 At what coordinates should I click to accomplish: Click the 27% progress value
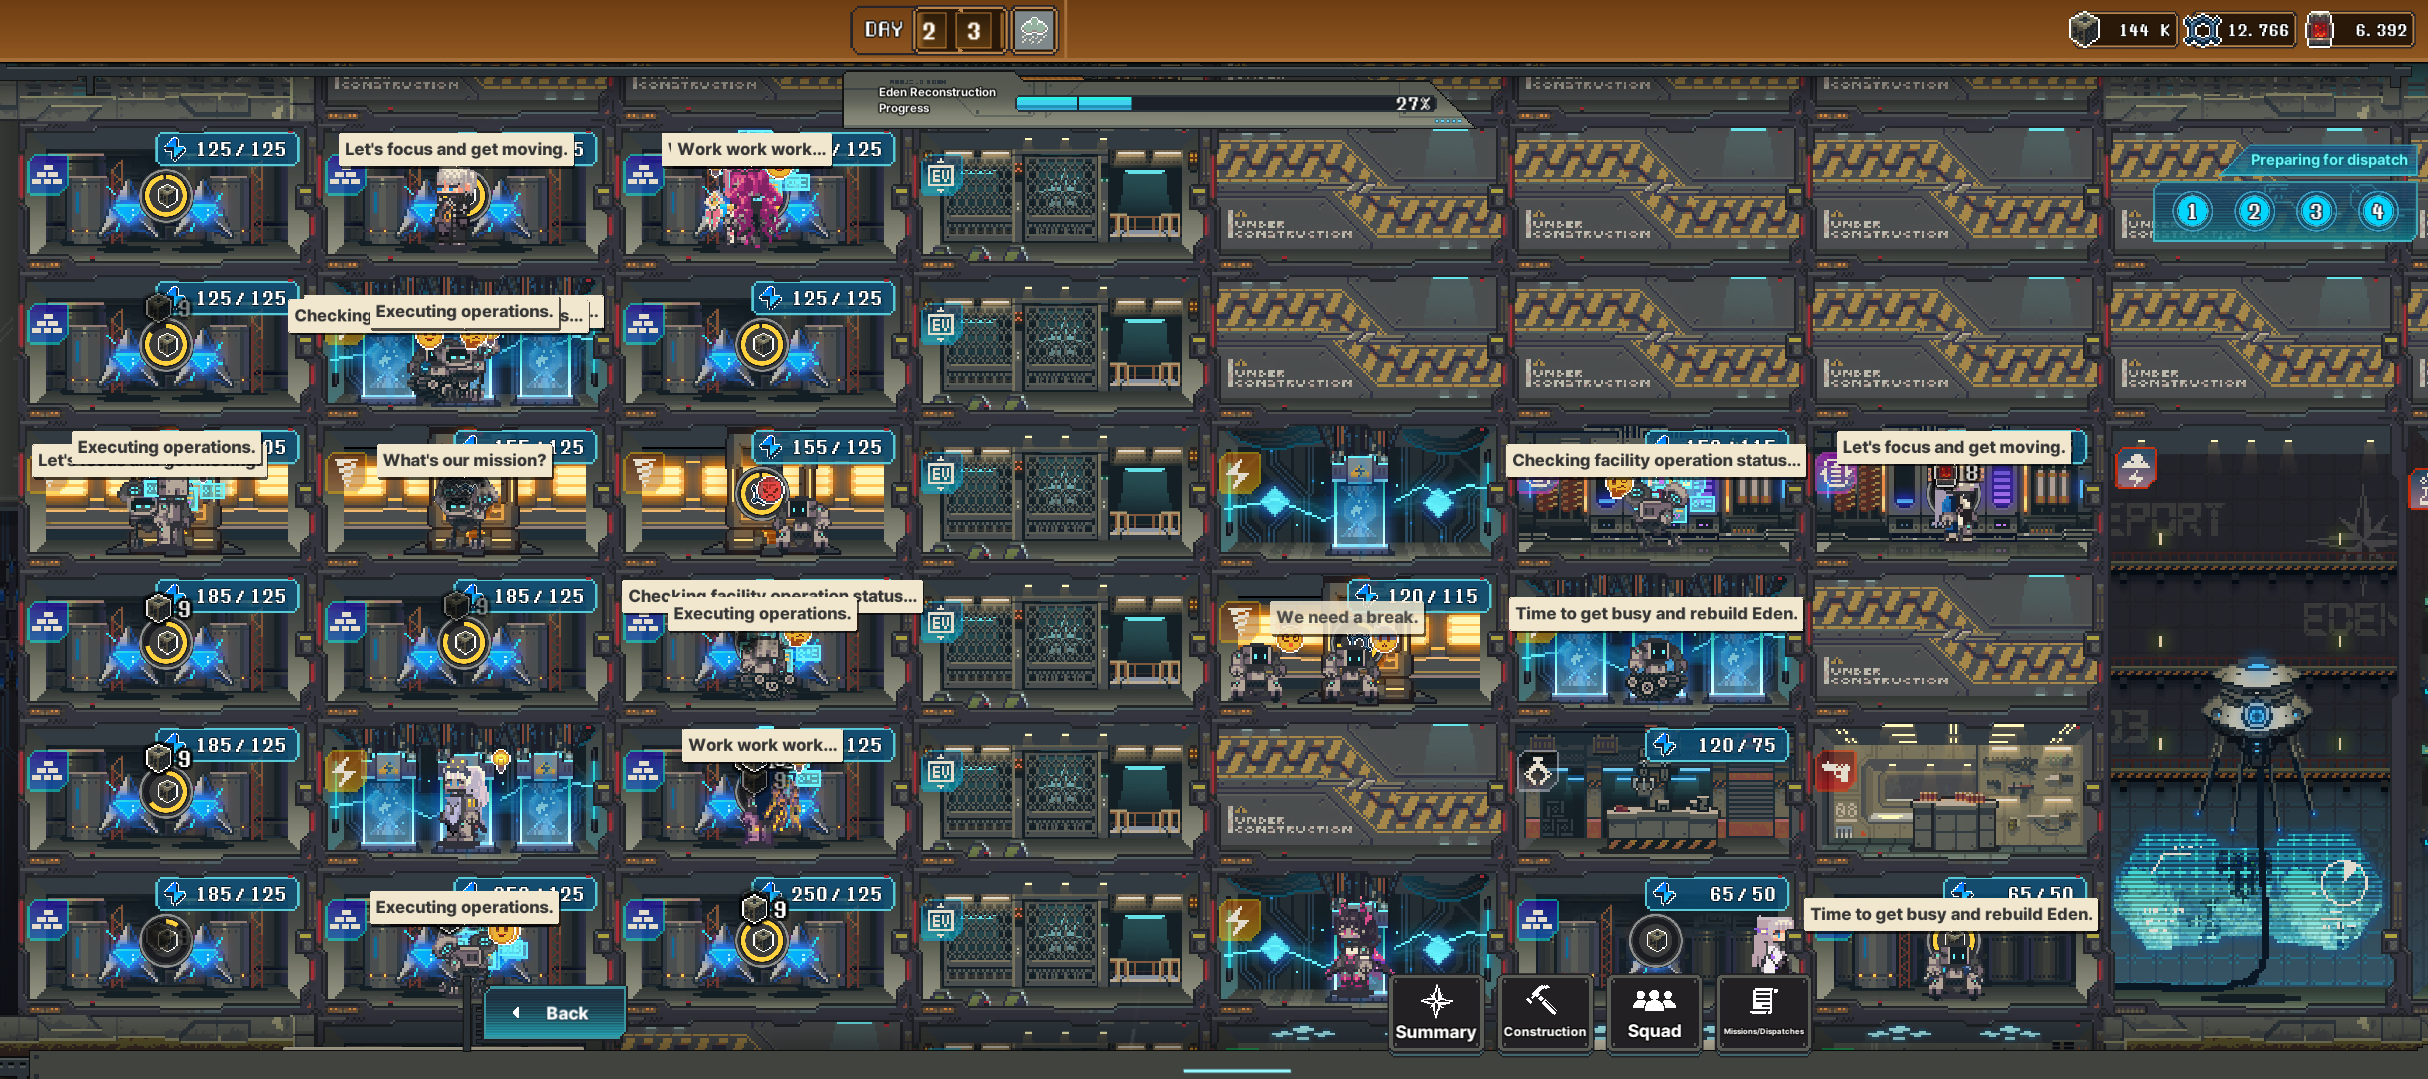(x=1413, y=104)
